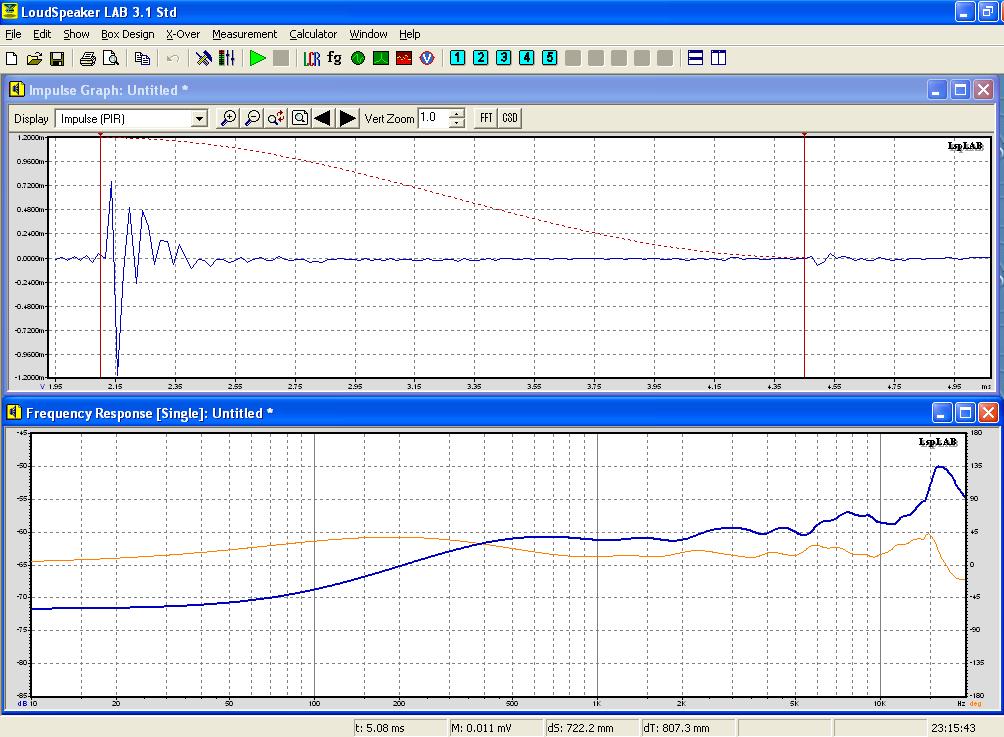Click the green square spectrum analyzer icon
The height and width of the screenshot is (737, 1004).
click(381, 58)
